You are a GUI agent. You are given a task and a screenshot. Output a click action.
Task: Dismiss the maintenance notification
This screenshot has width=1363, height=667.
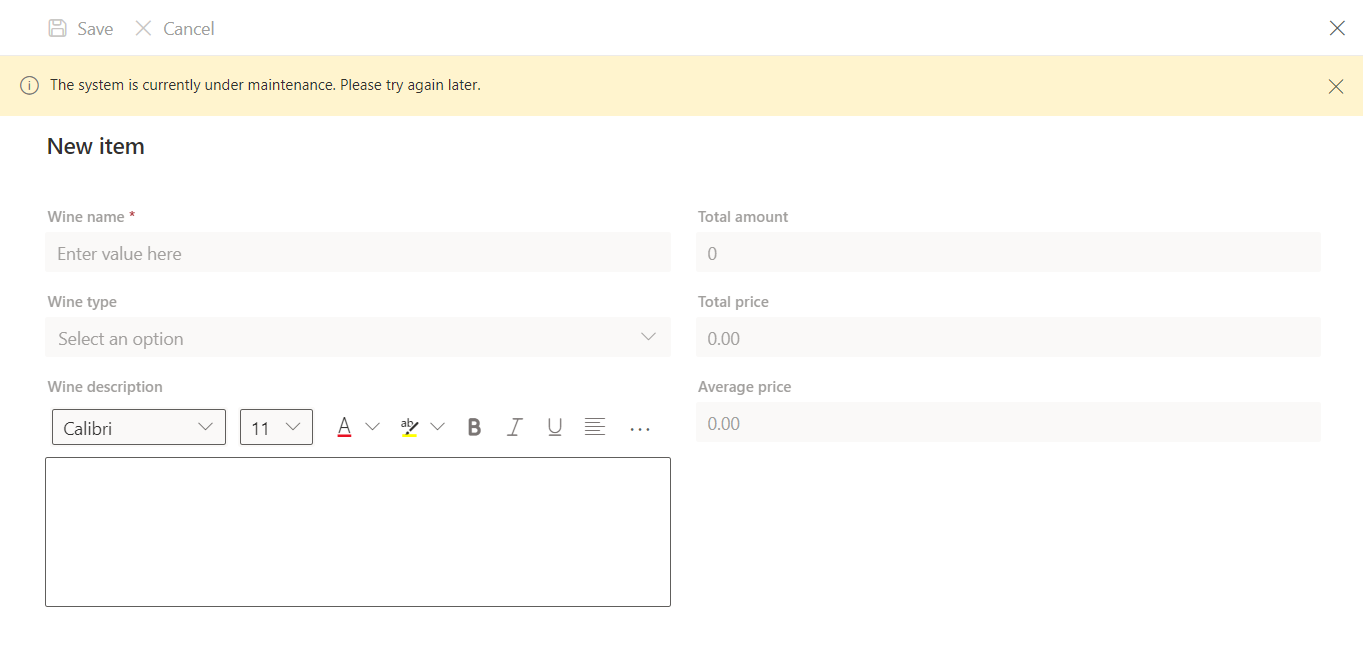tap(1336, 86)
